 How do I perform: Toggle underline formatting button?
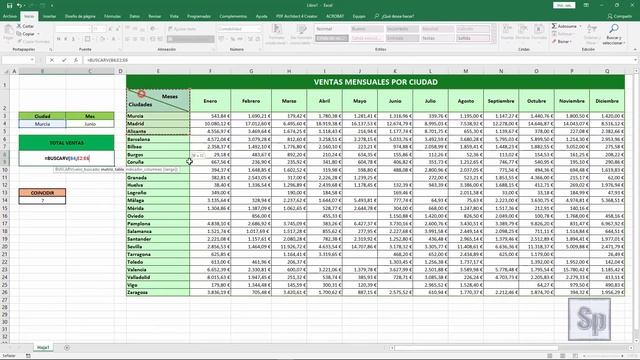[73, 39]
